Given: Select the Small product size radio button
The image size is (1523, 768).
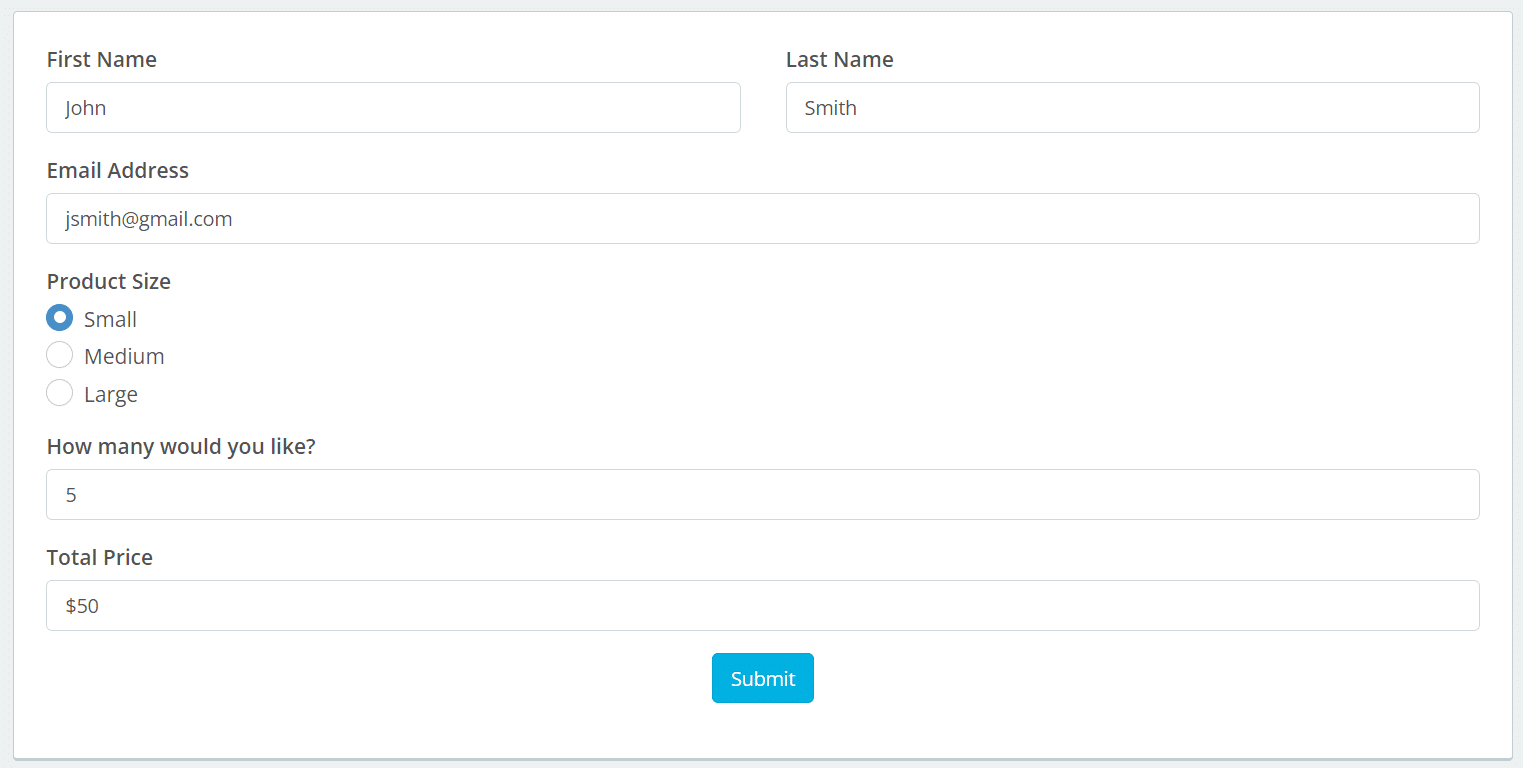Looking at the screenshot, I should coord(60,318).
